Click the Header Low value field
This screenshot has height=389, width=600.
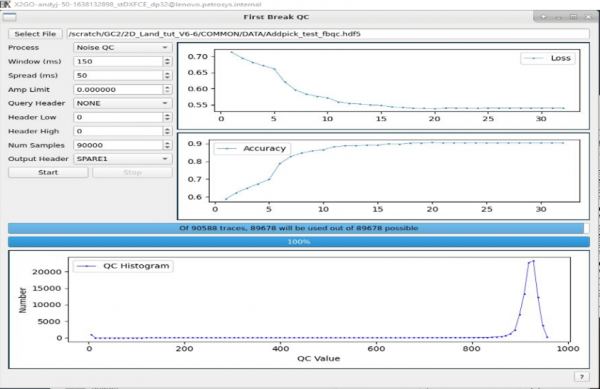tap(118, 117)
